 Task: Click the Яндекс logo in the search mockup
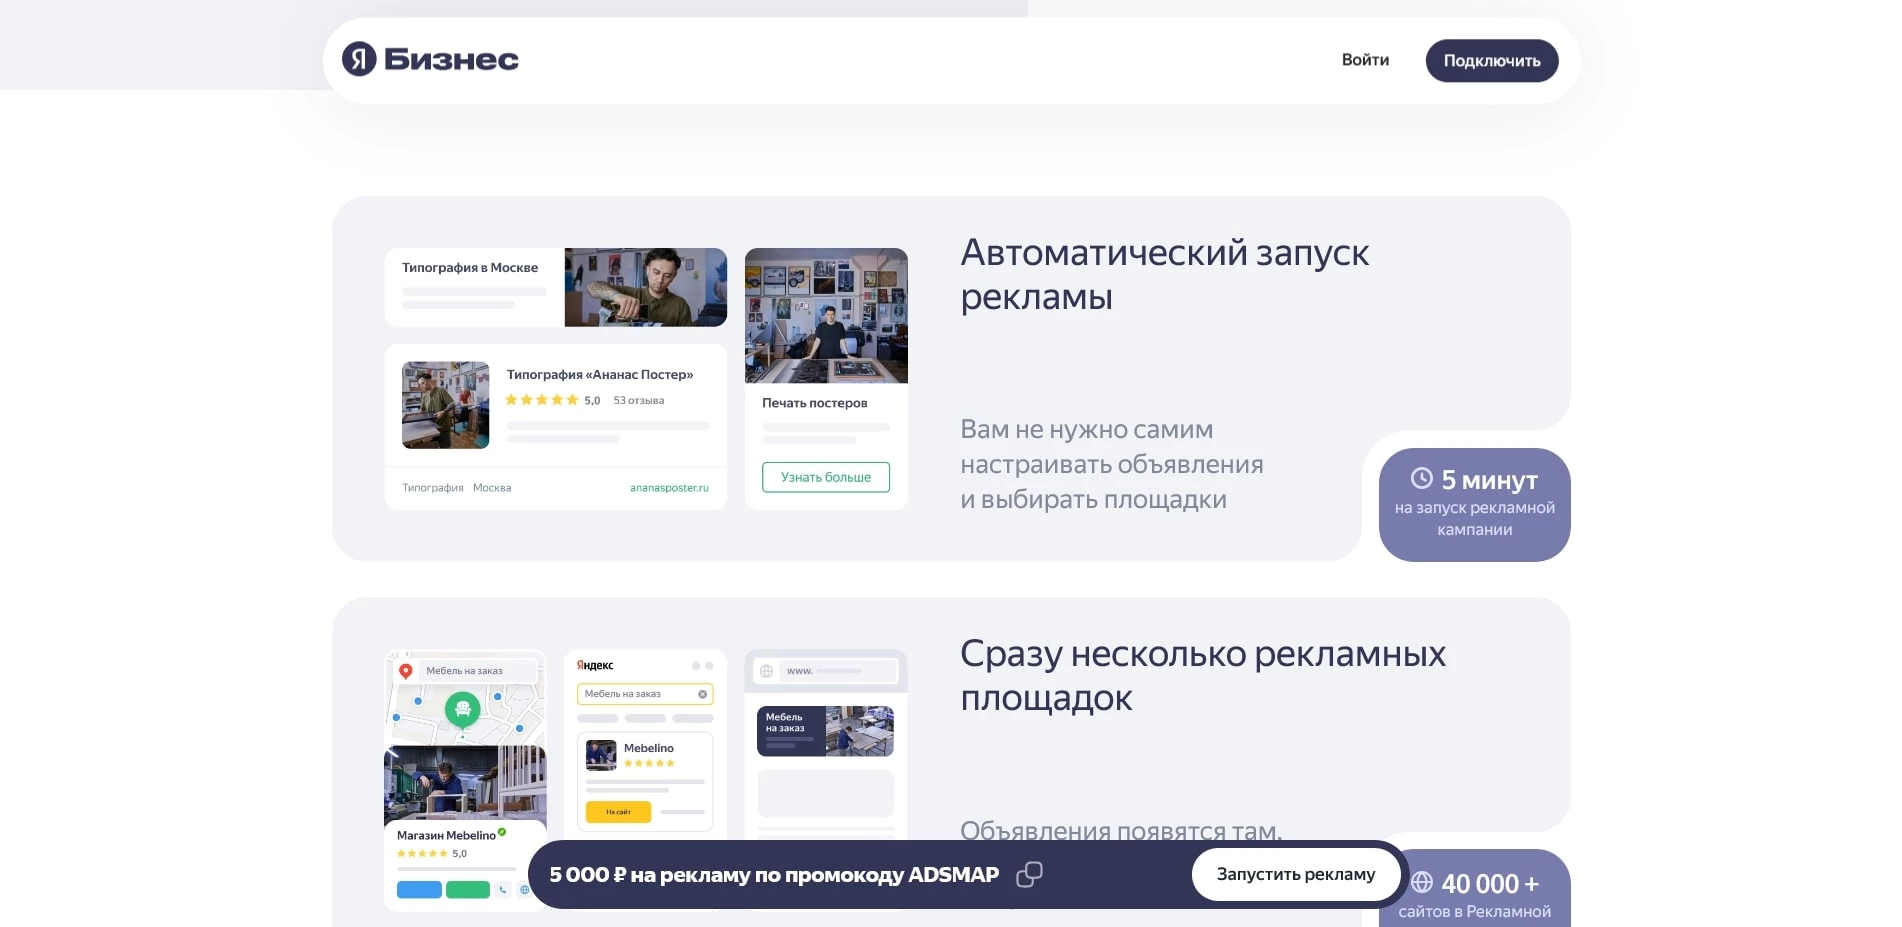click(x=594, y=665)
